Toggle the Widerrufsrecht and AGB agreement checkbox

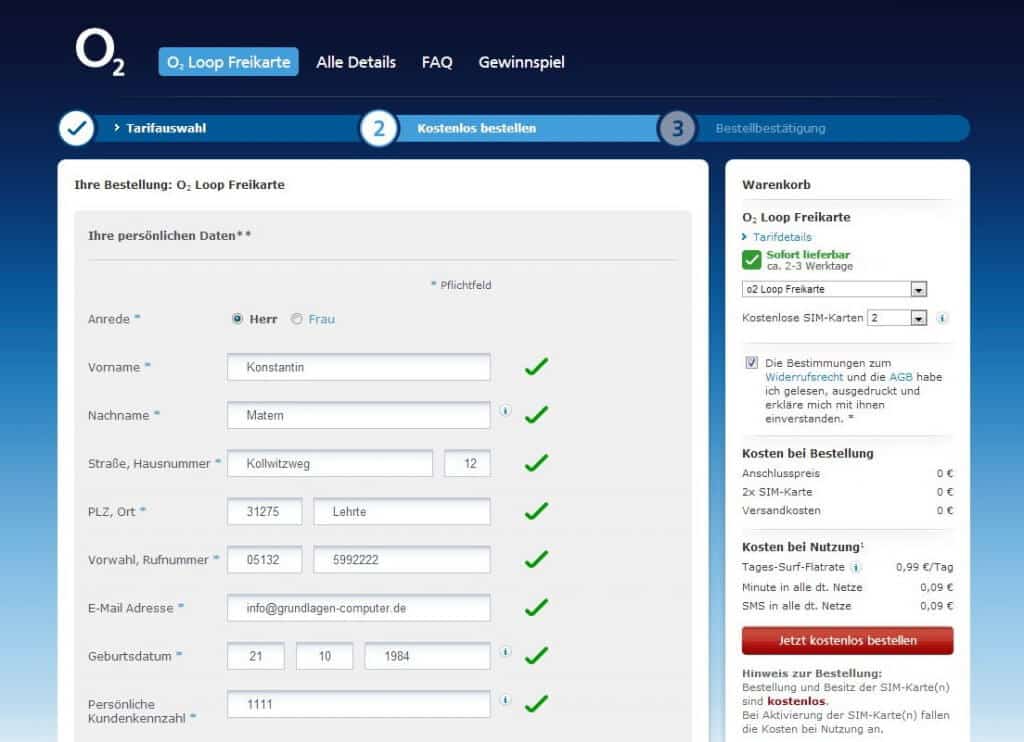(751, 363)
